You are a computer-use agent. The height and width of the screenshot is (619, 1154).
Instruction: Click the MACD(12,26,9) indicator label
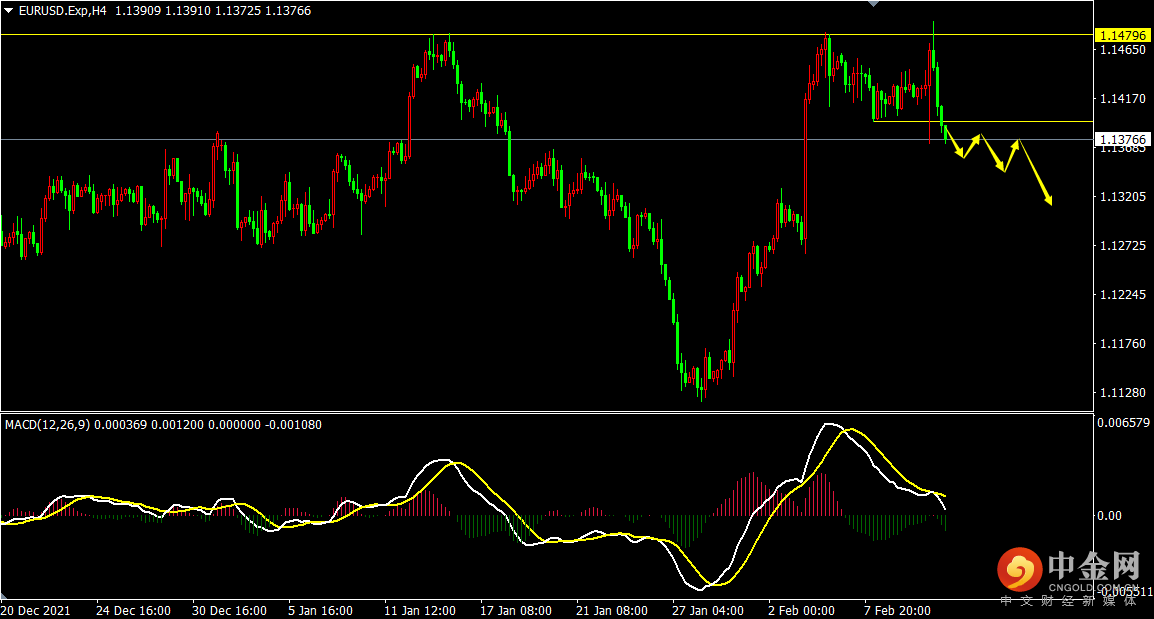(47, 424)
